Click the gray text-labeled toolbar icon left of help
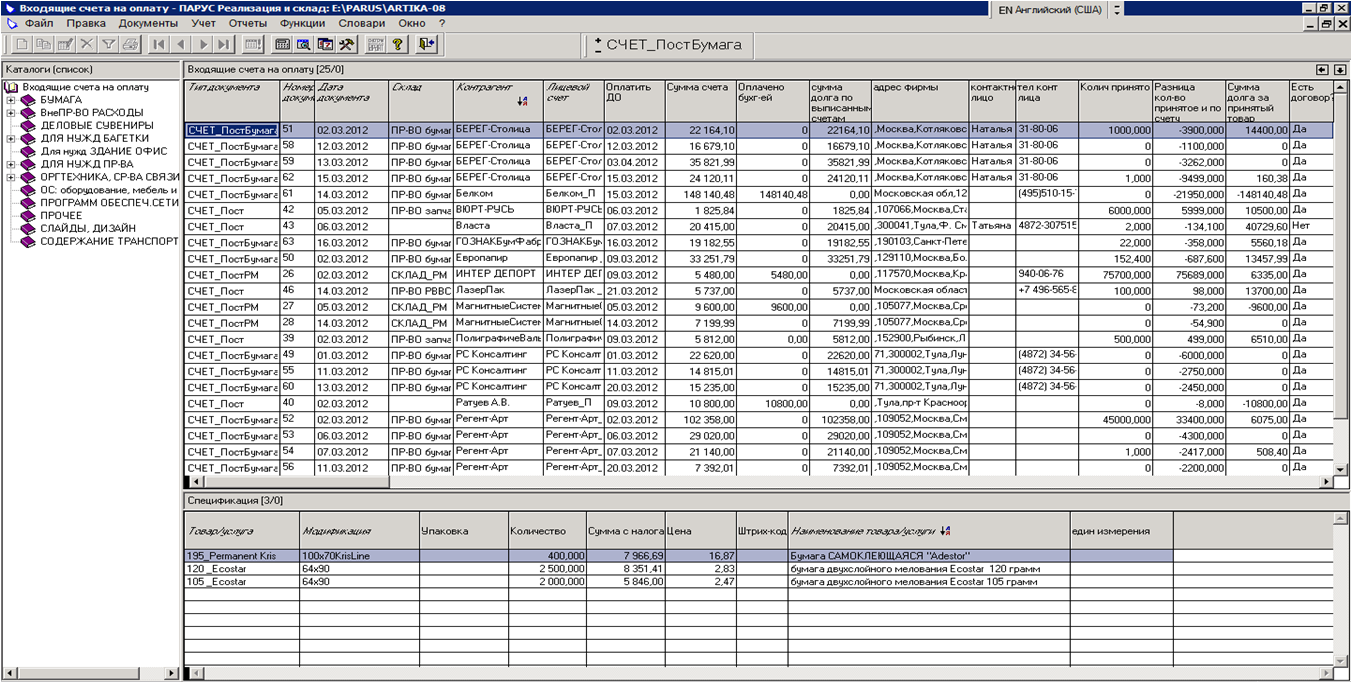The width and height of the screenshot is (1352, 682). point(376,44)
